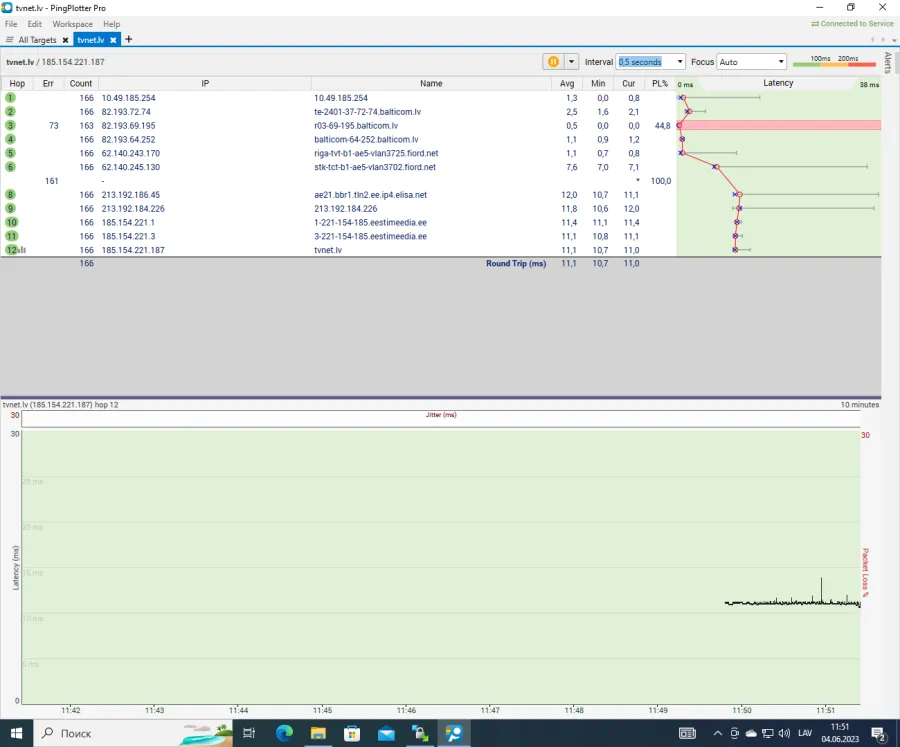Select hop 9 green circle icon
Screen dimensions: 900x747
coord(10,208)
